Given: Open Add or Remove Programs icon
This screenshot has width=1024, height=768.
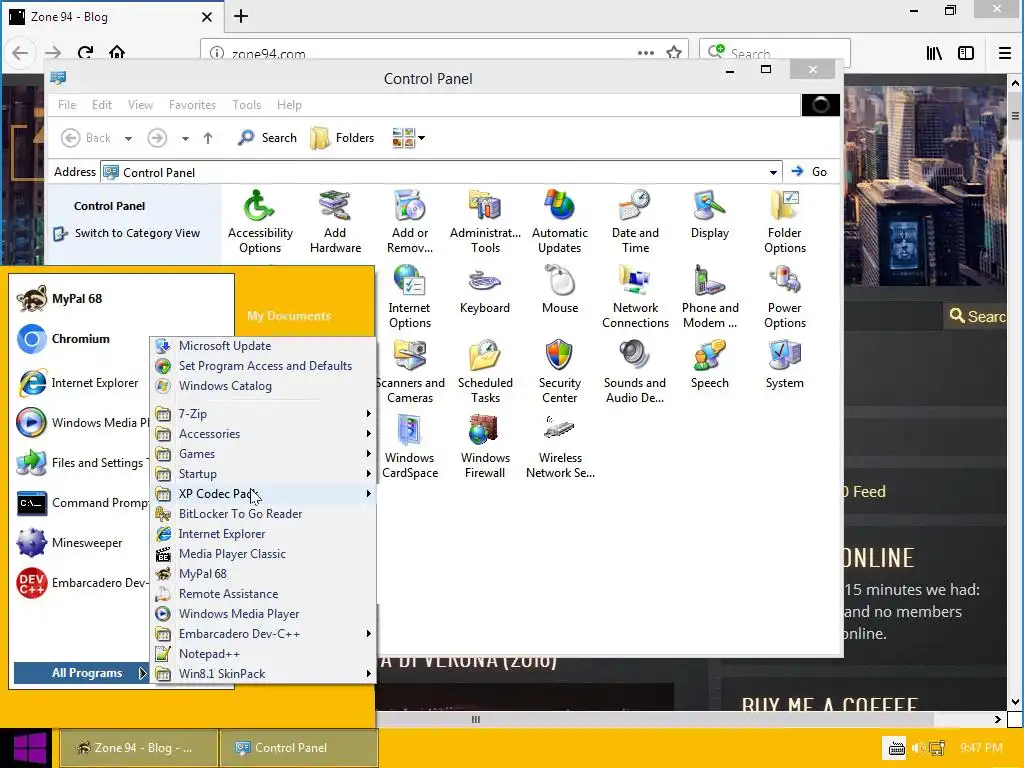Looking at the screenshot, I should click(x=410, y=222).
